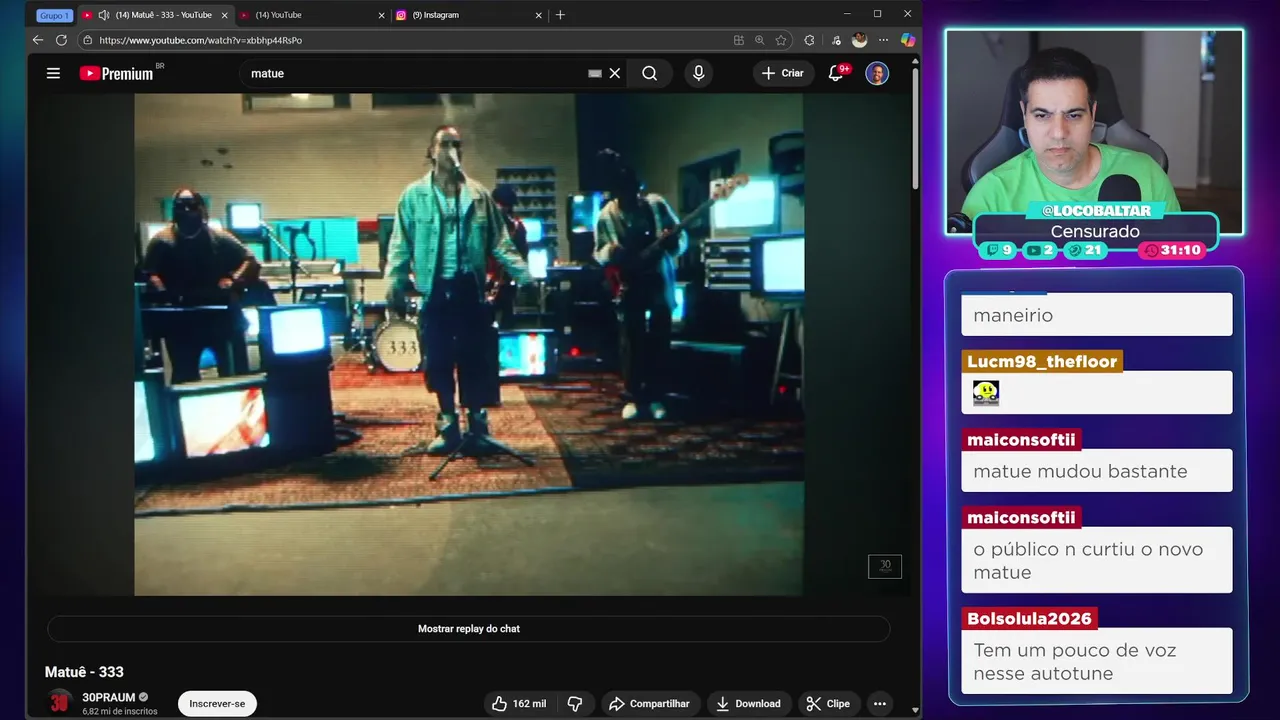Viewport: 1280px width, 720px height.
Task: Click the video player to pause
Action: click(x=468, y=345)
